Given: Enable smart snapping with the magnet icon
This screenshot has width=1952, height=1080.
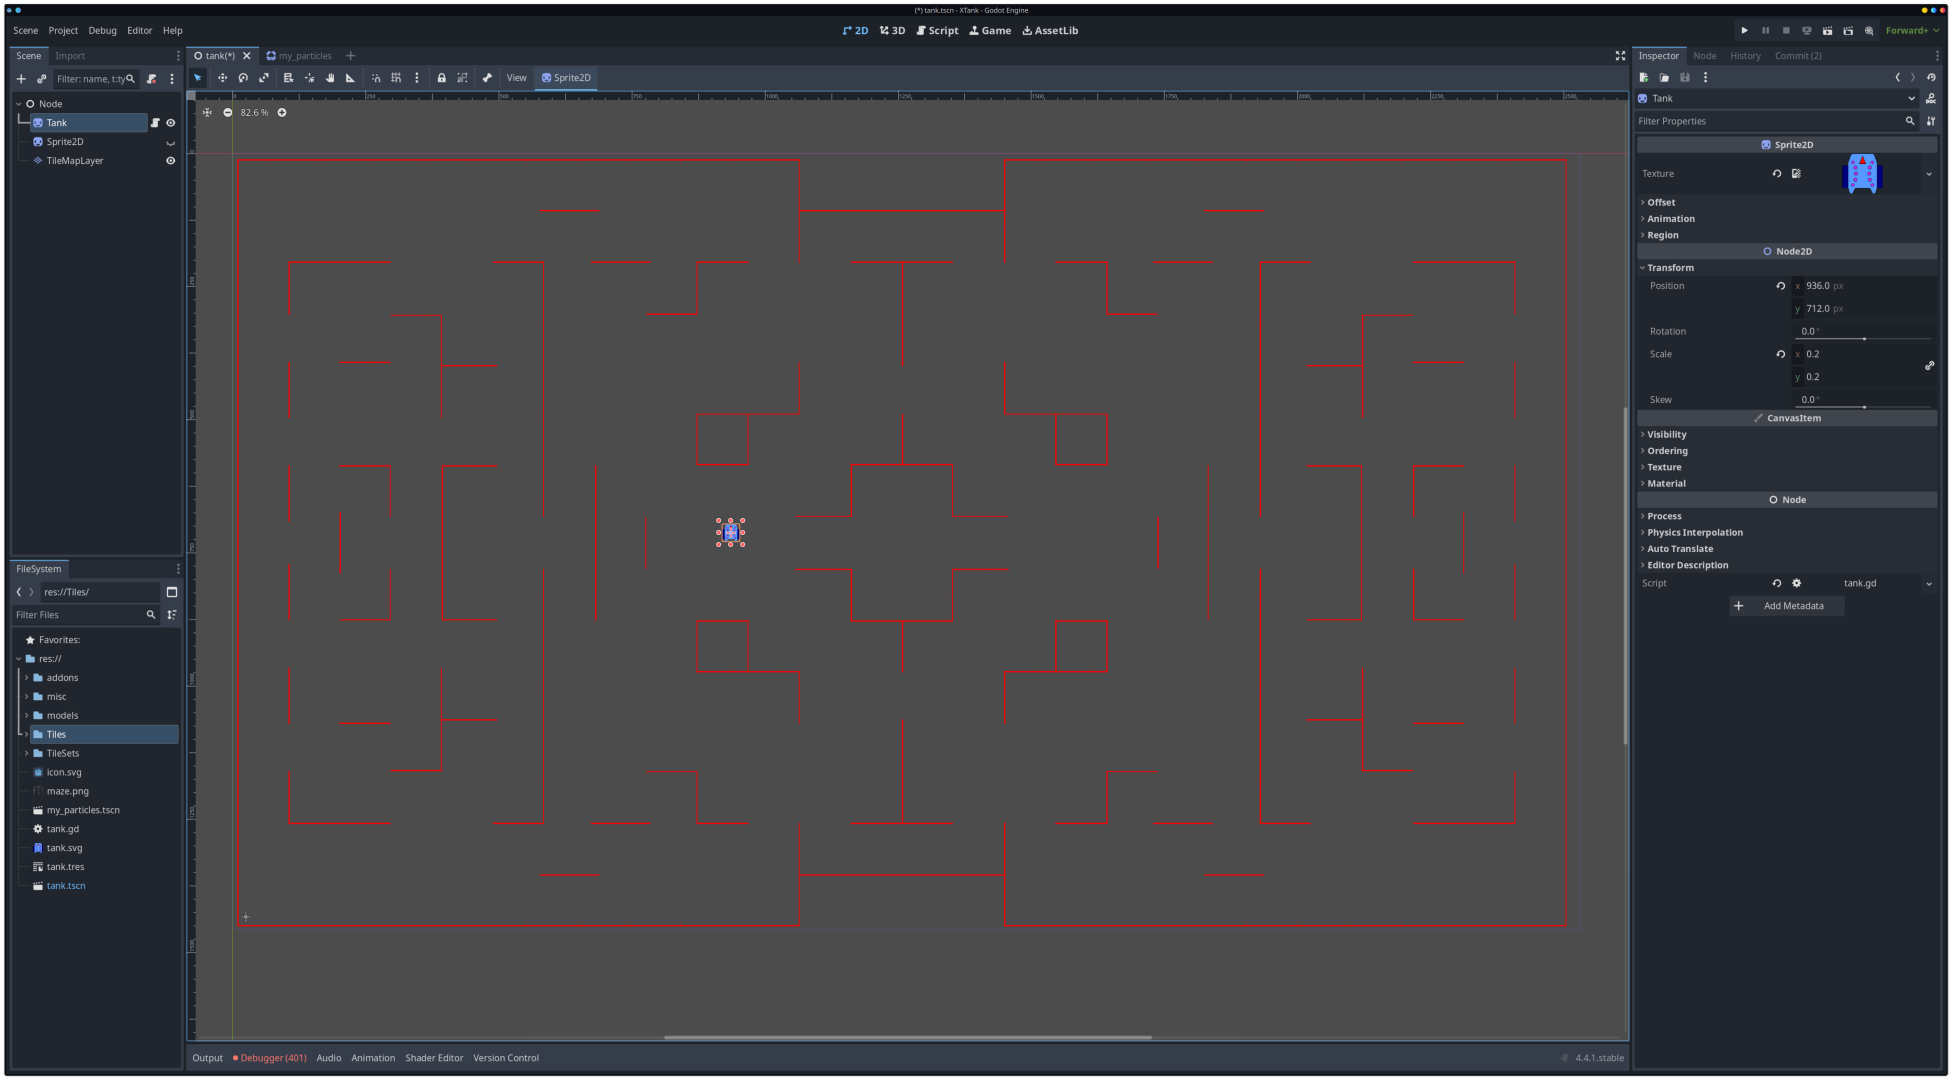Looking at the screenshot, I should [x=375, y=78].
